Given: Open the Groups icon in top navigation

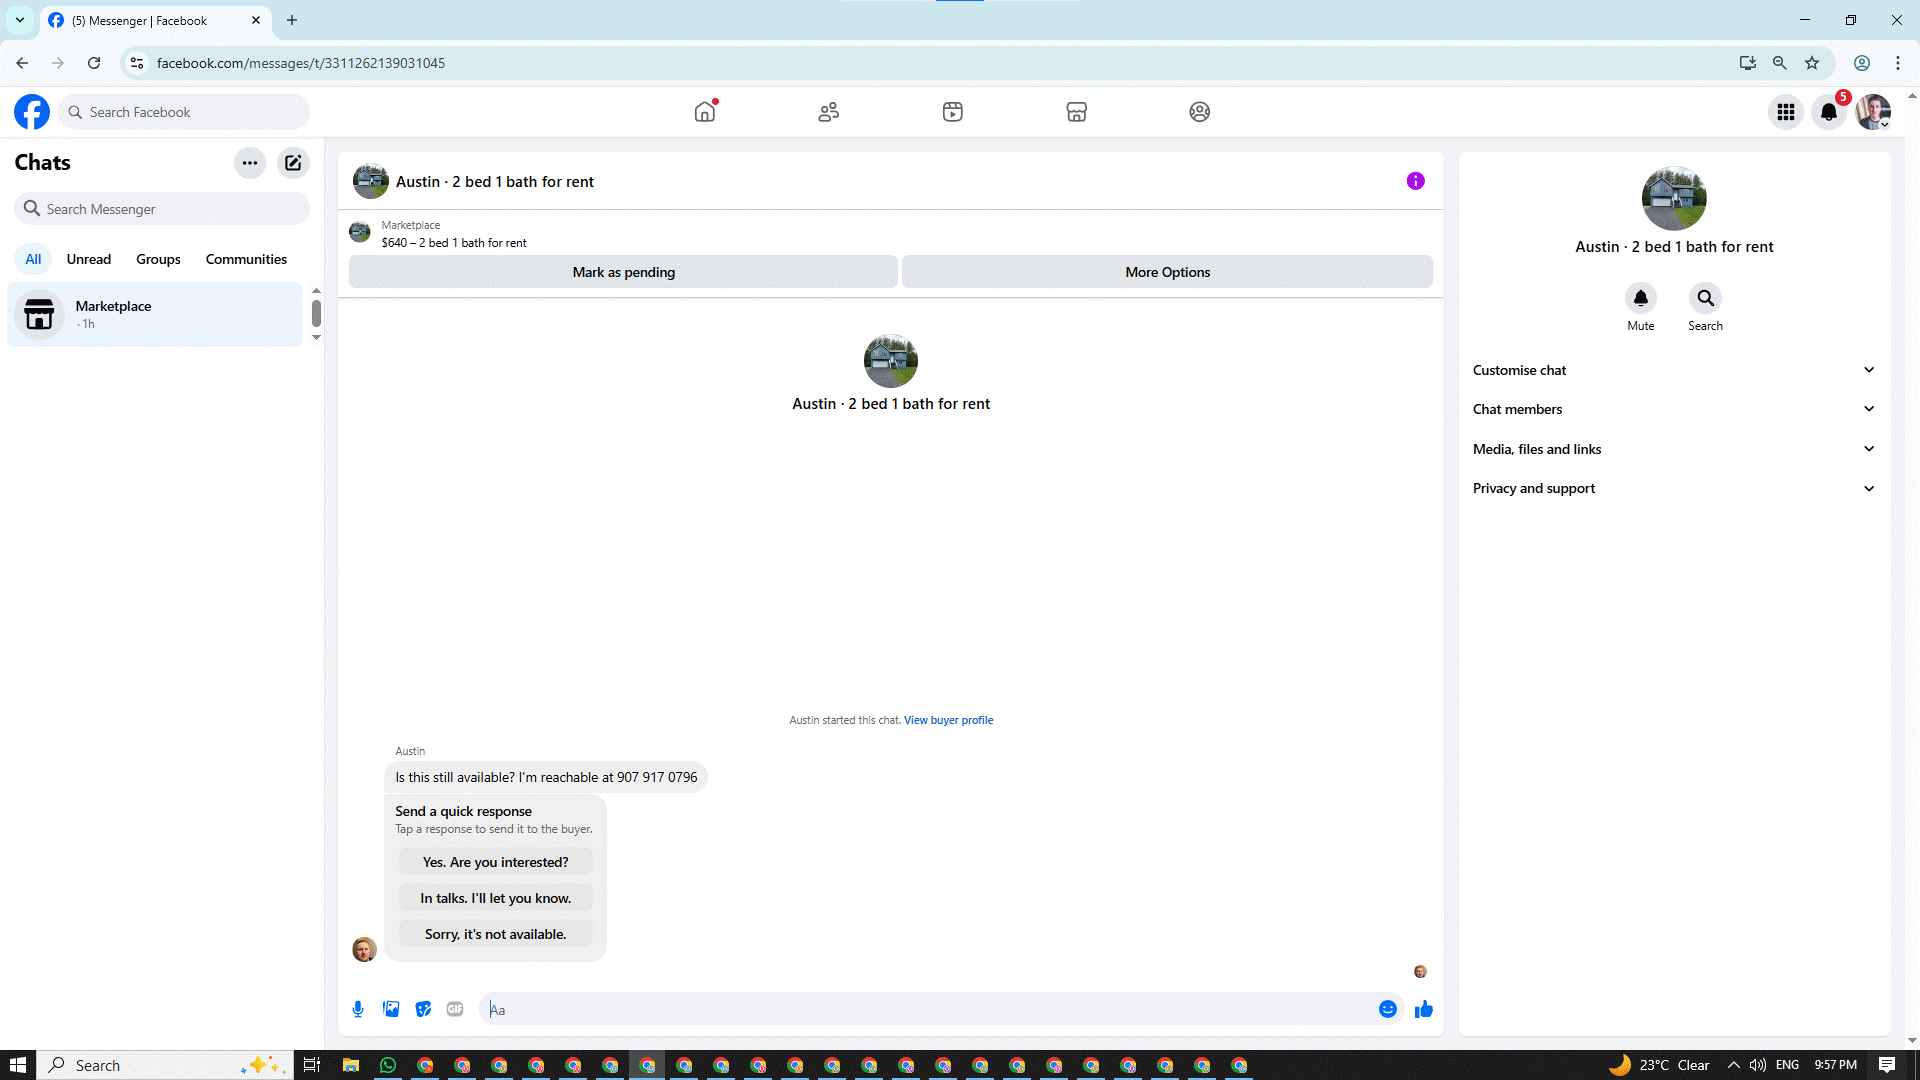Looking at the screenshot, I should click(x=1200, y=112).
